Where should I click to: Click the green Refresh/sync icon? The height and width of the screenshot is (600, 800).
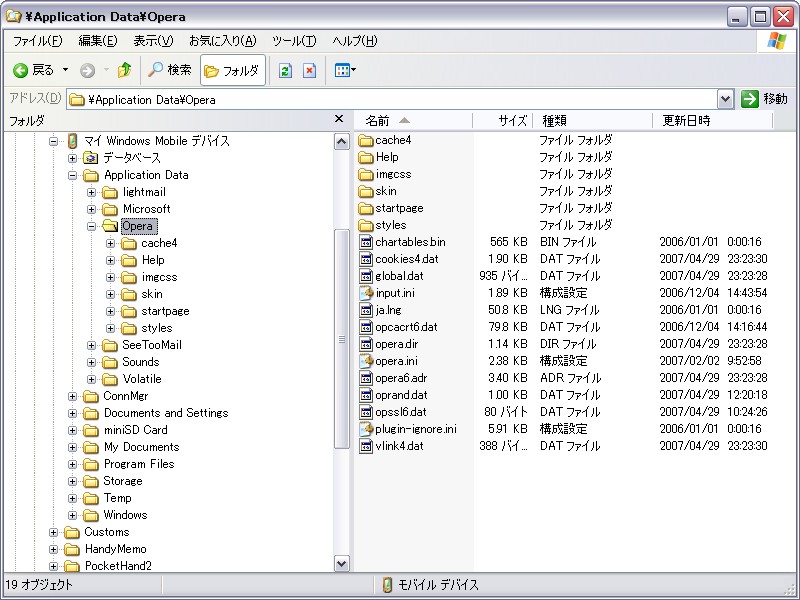[285, 70]
